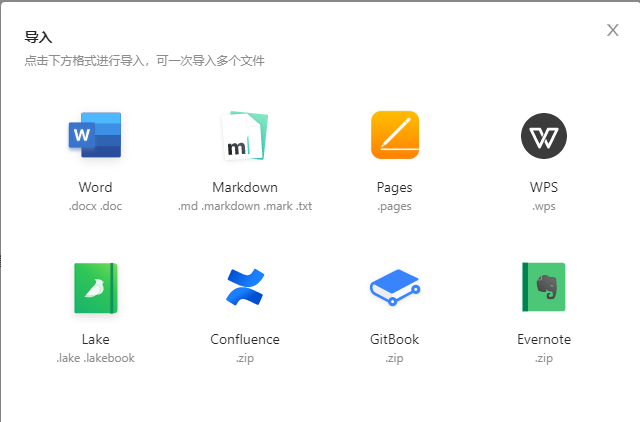640x422 pixels.
Task: Click the Confluence label
Action: tap(245, 339)
